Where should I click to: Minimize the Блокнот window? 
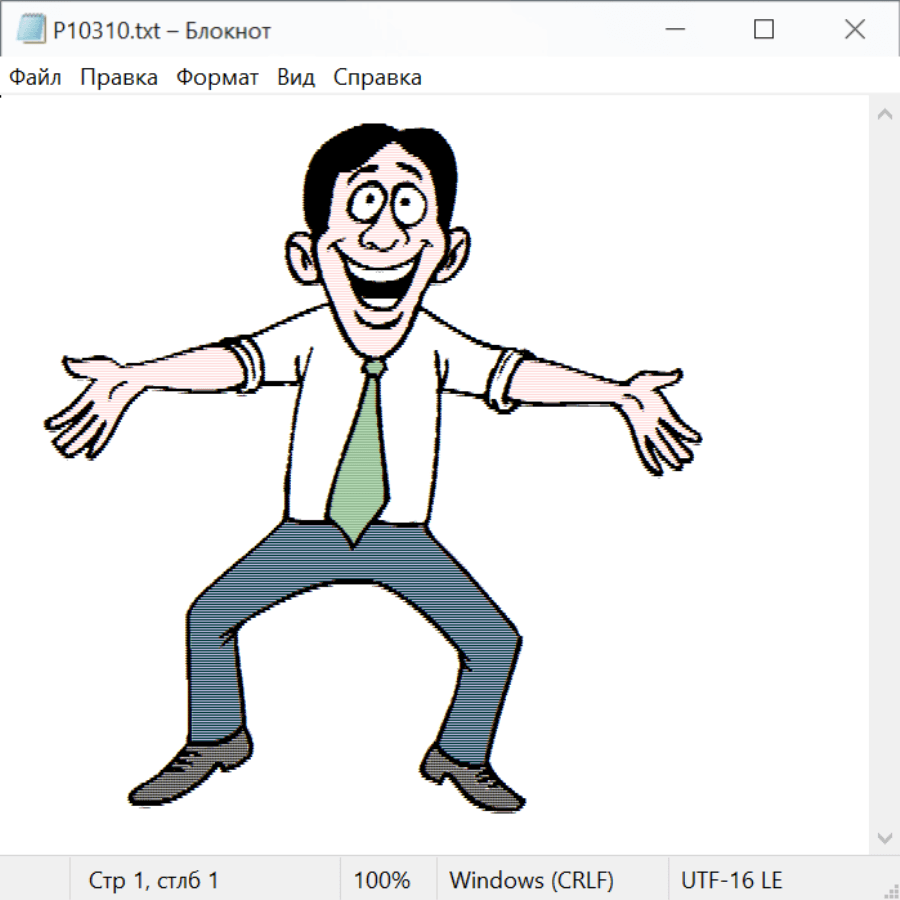[673, 30]
